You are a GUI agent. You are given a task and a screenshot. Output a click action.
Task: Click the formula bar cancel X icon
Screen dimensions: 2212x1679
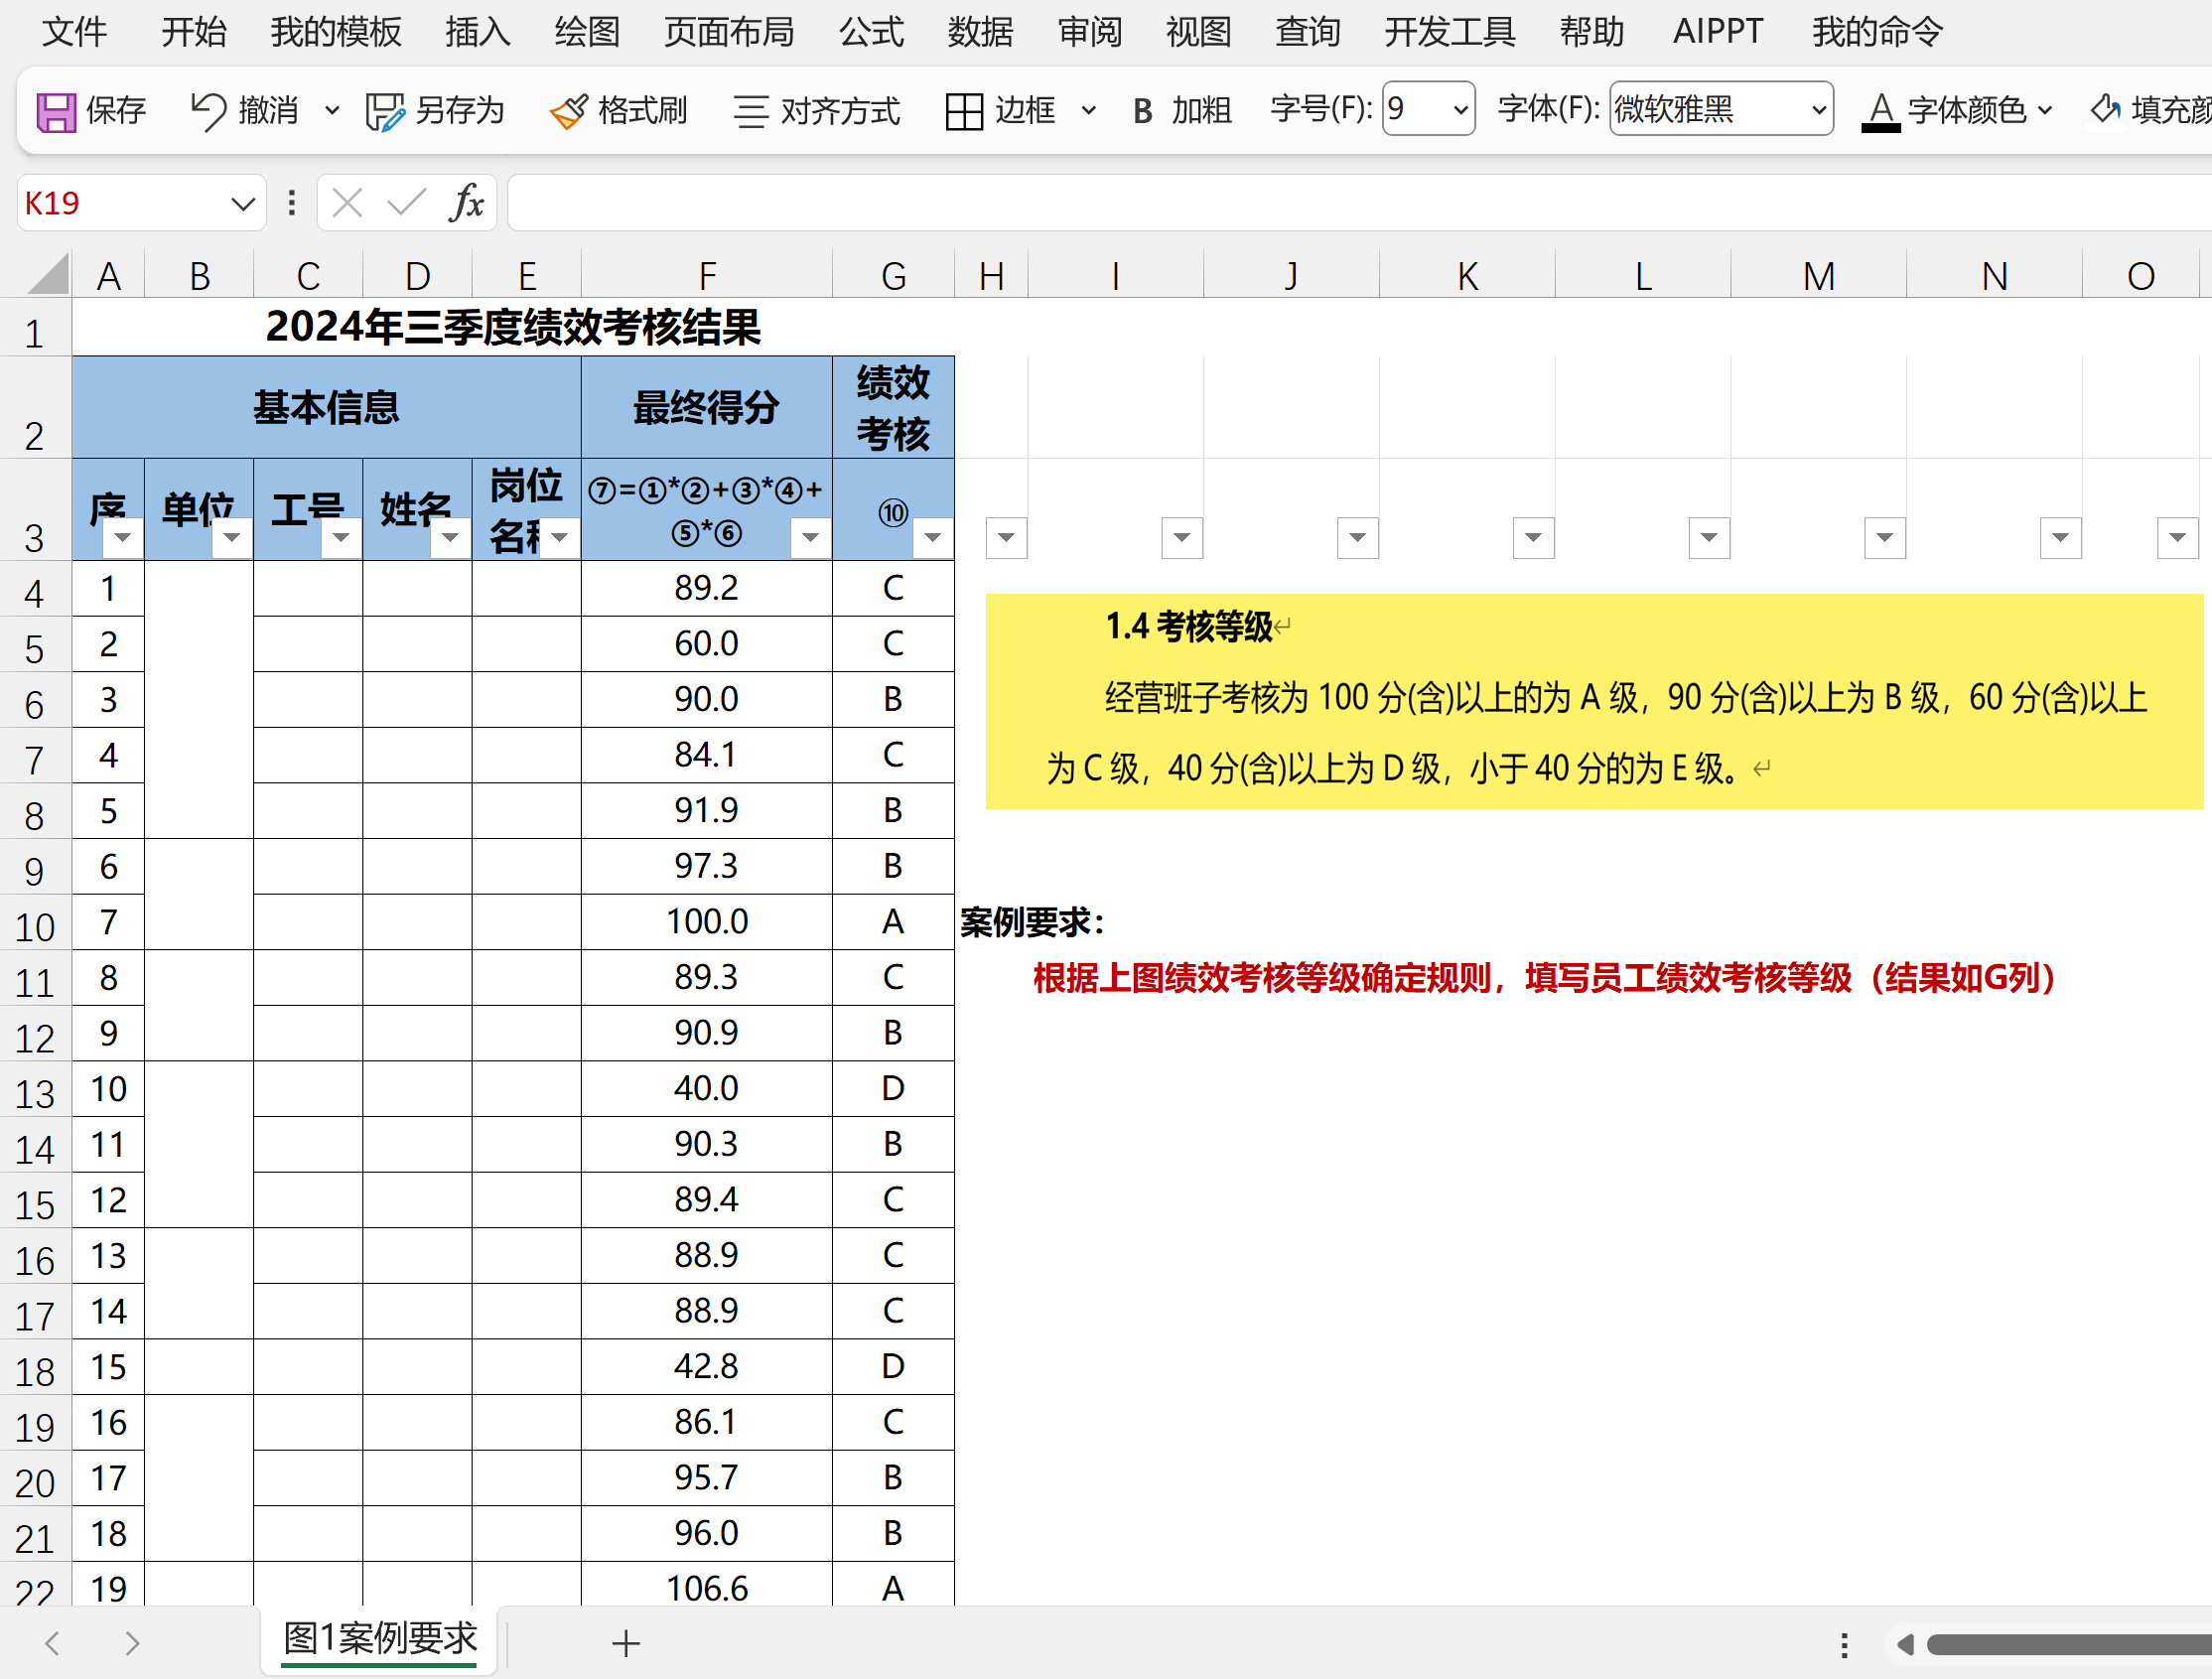[347, 203]
